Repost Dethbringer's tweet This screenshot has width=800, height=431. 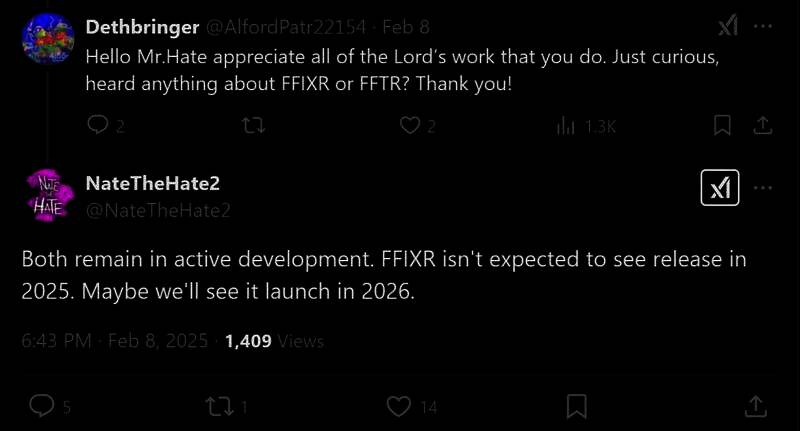tap(255, 125)
